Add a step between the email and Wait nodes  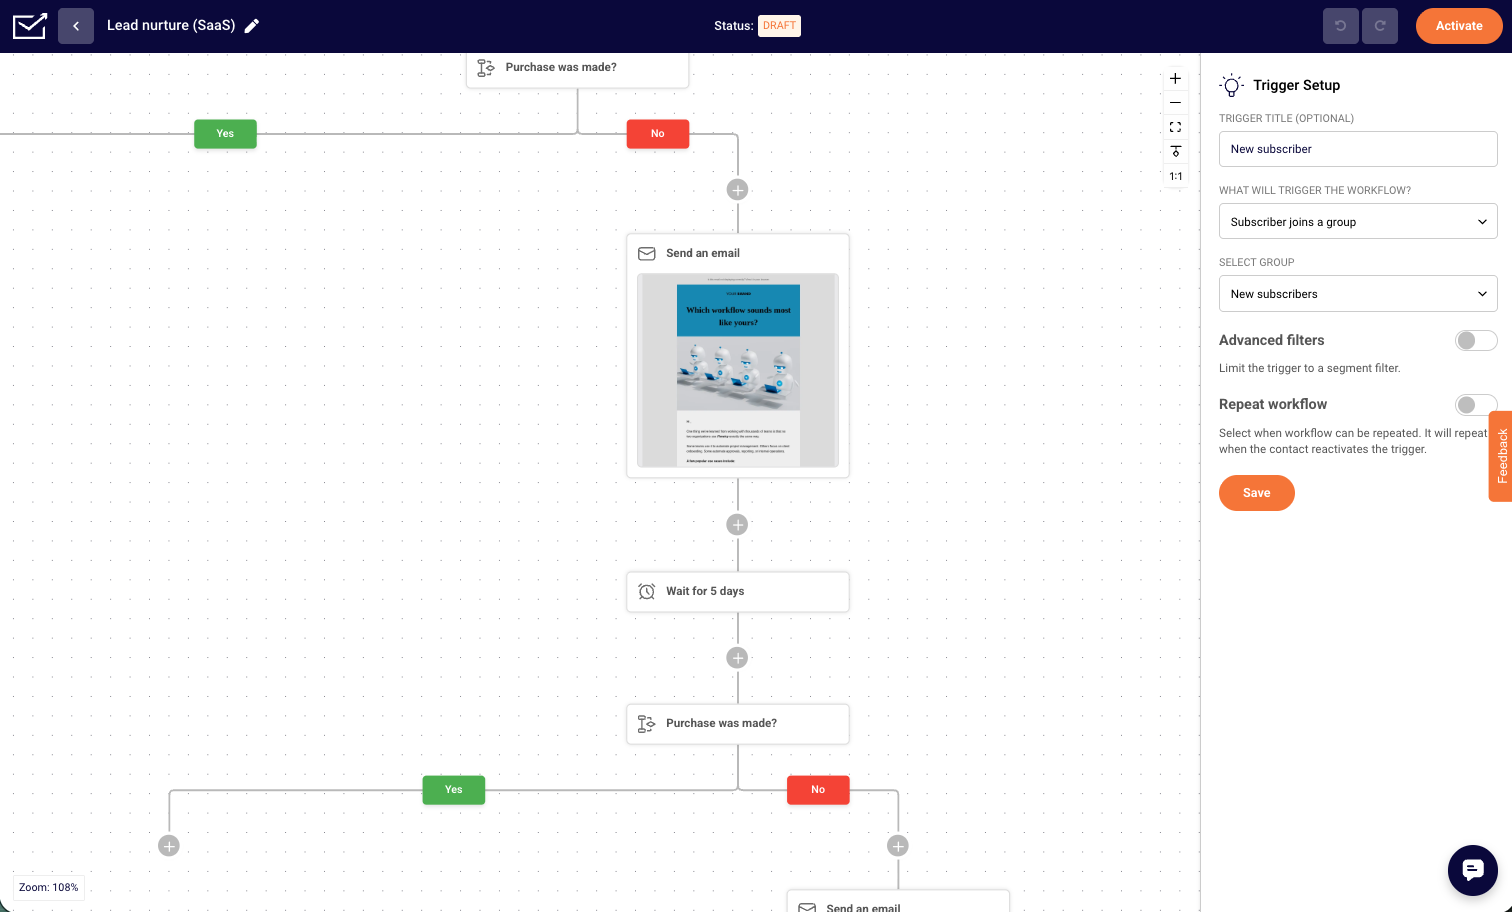738,525
